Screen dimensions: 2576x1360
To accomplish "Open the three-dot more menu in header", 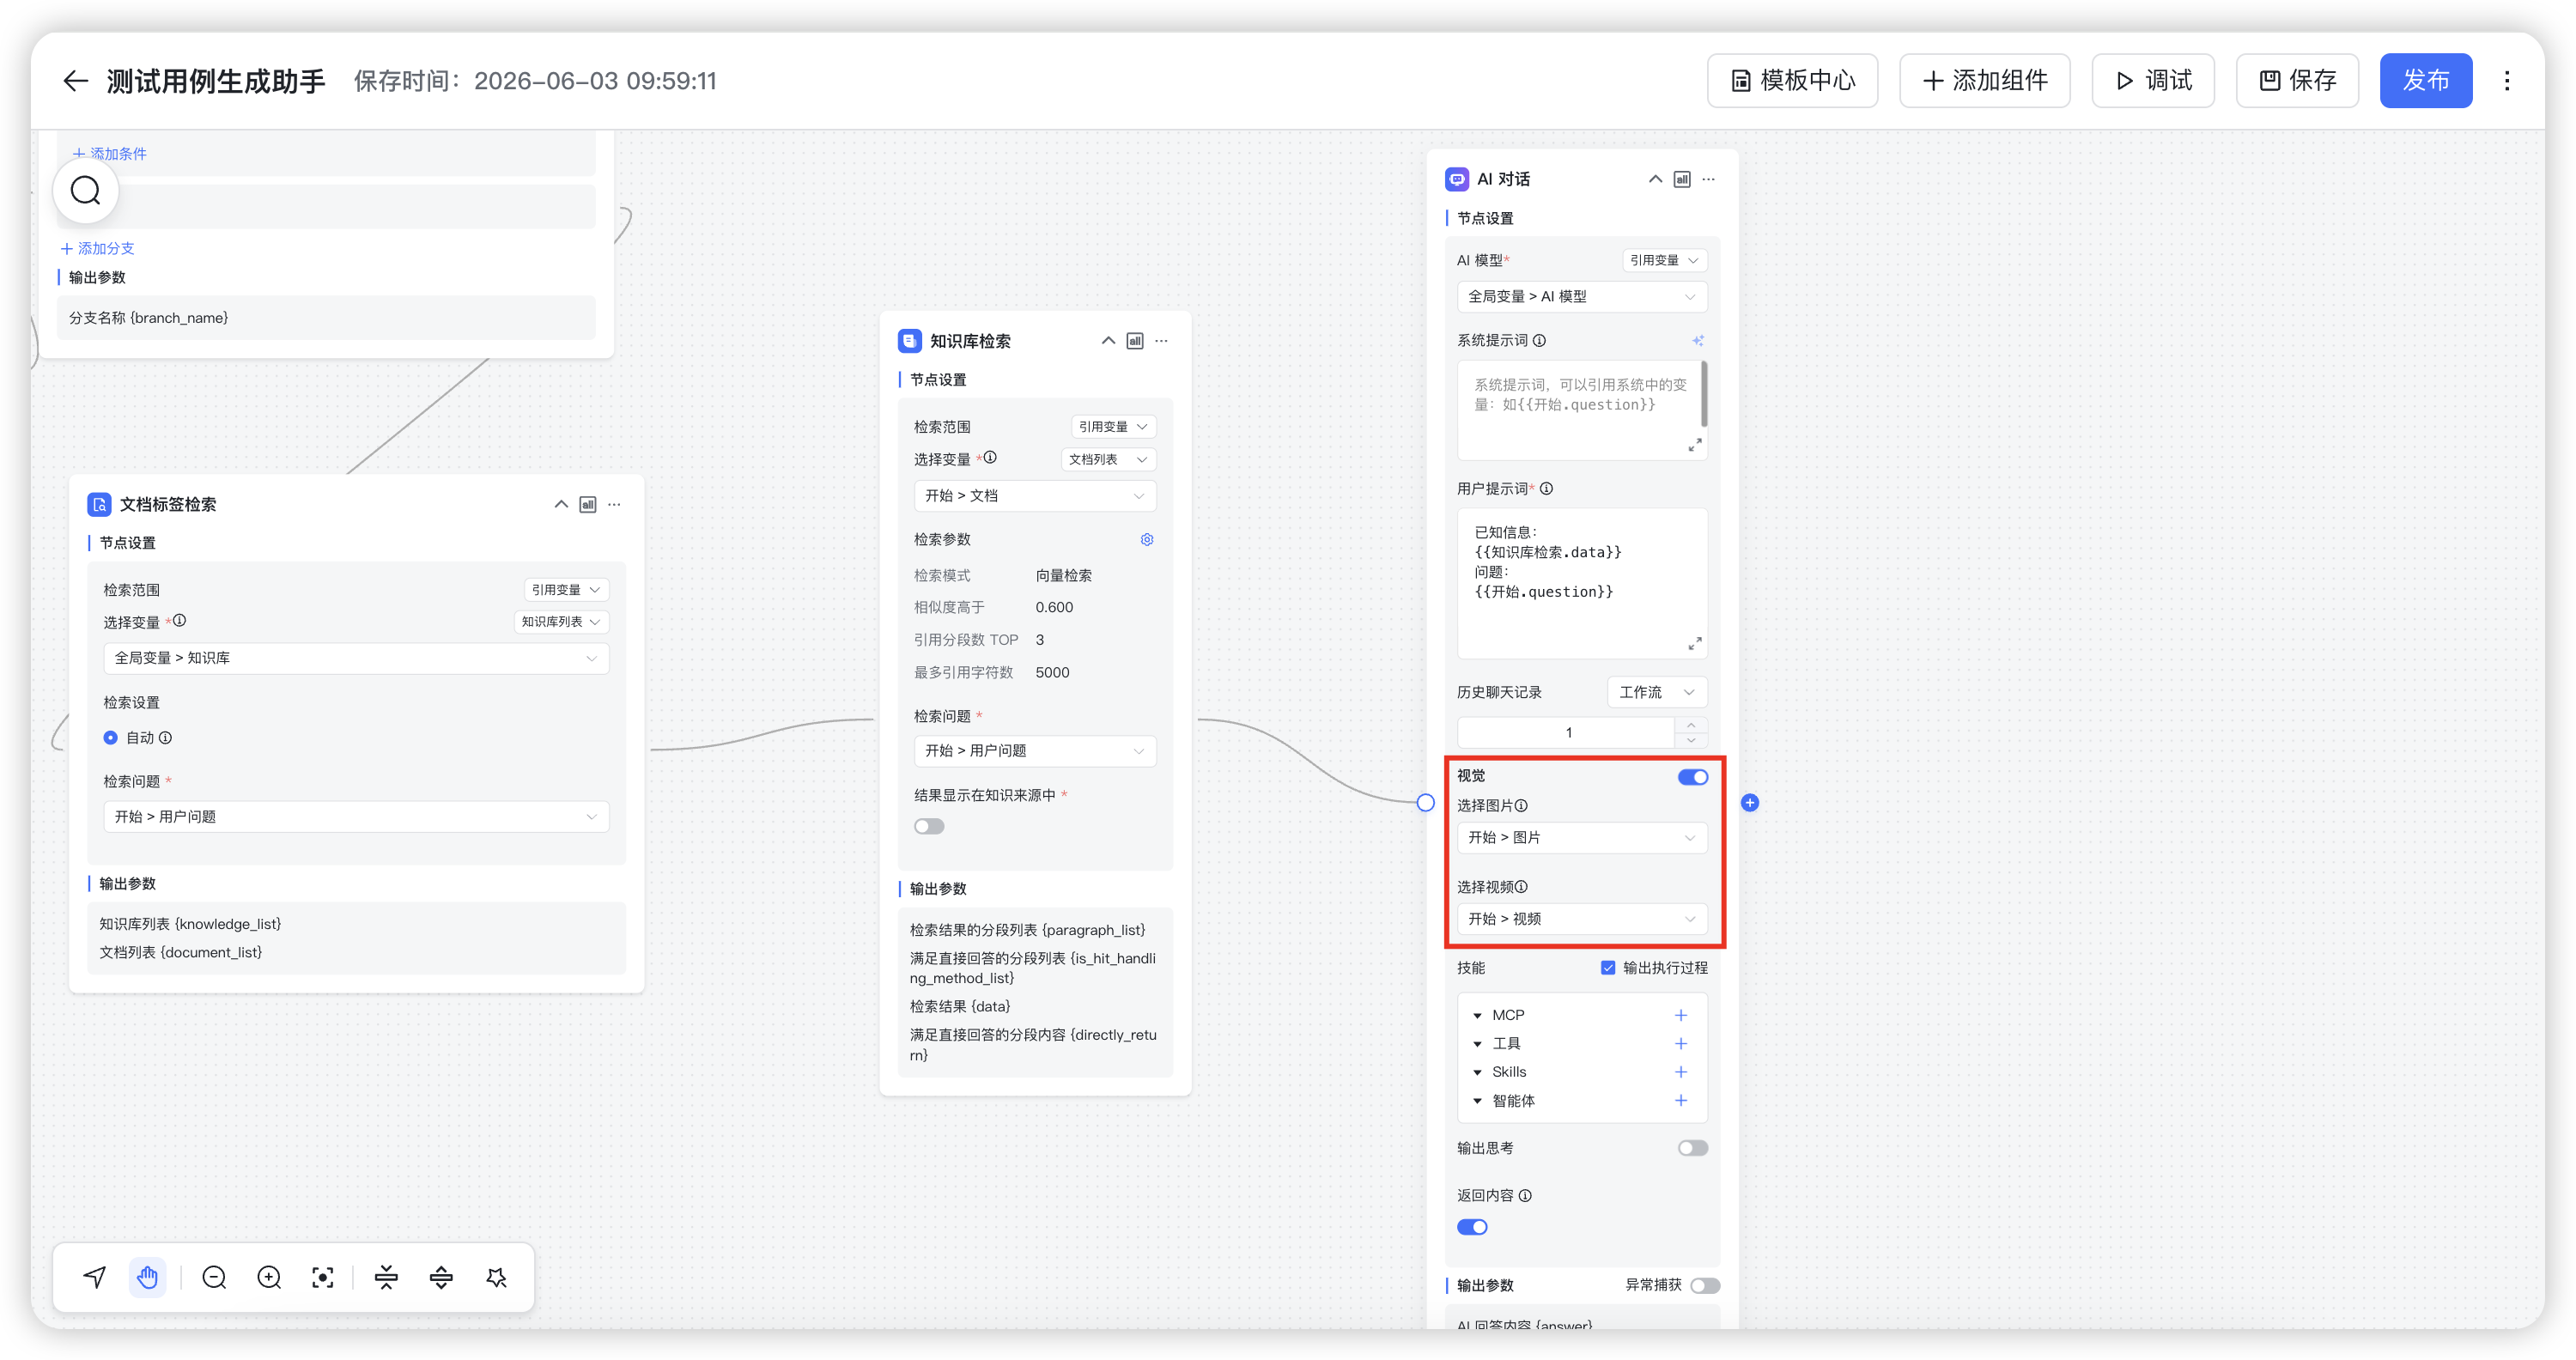I will pos(2506,81).
